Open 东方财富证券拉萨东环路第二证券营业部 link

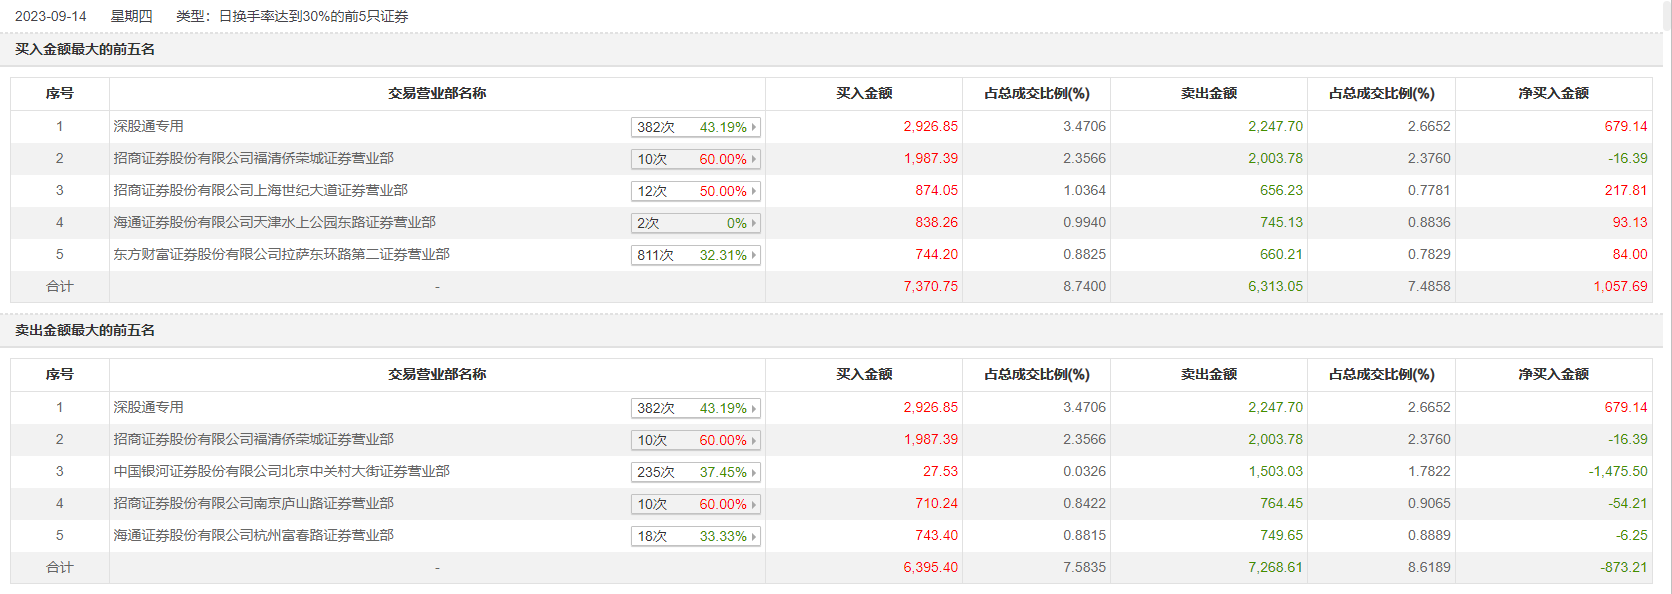point(281,254)
